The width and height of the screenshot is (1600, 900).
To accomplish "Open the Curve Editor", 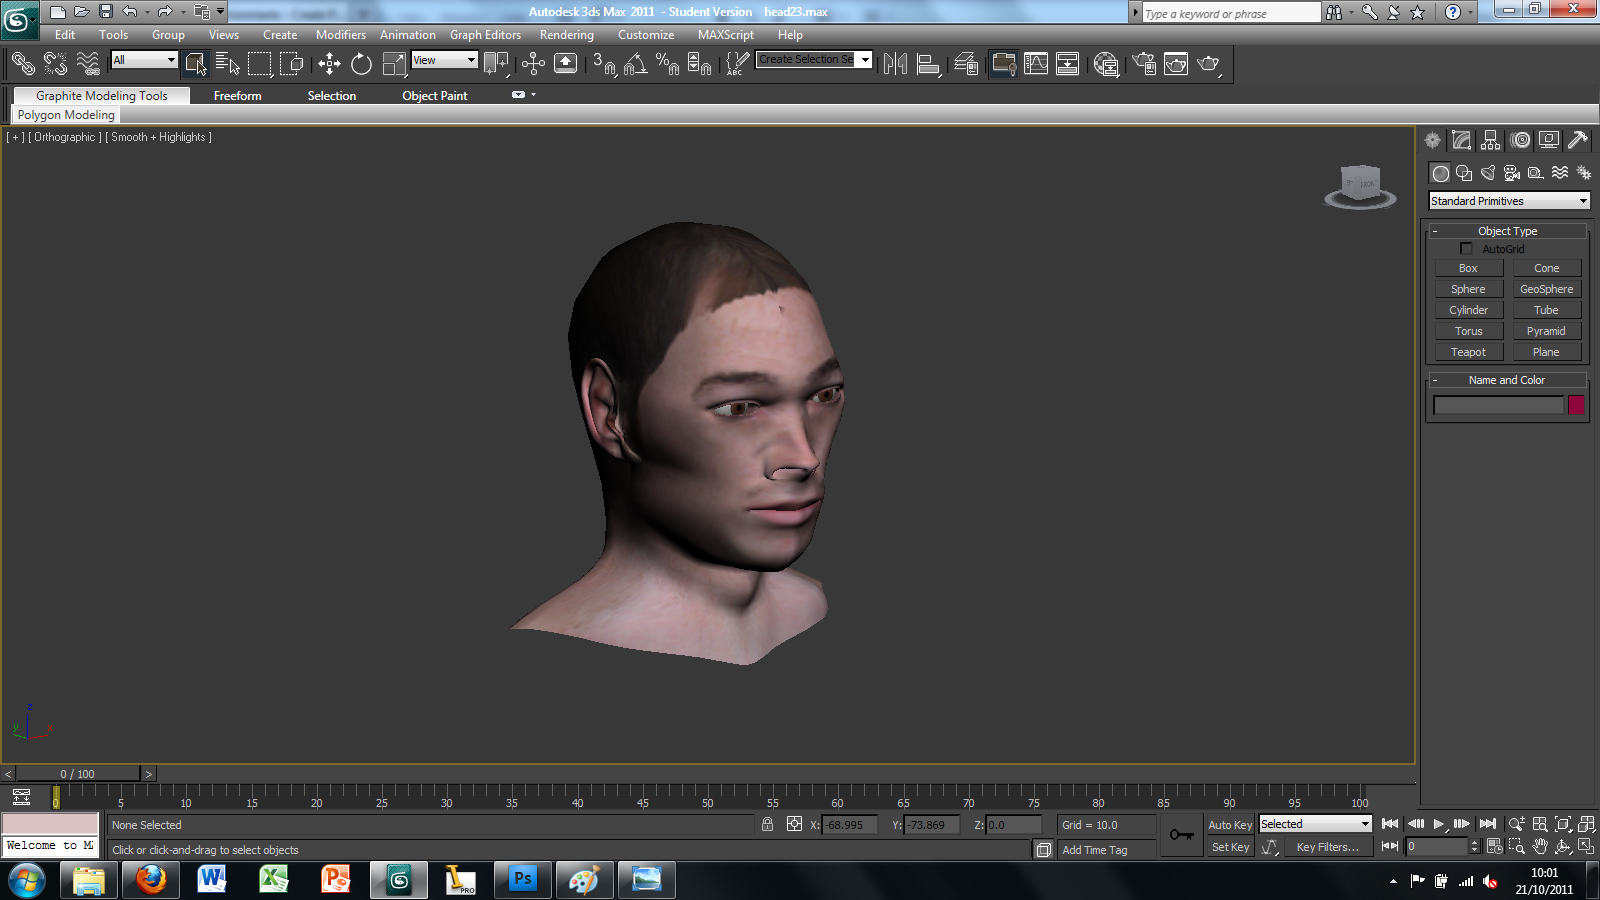I will pos(1037,64).
